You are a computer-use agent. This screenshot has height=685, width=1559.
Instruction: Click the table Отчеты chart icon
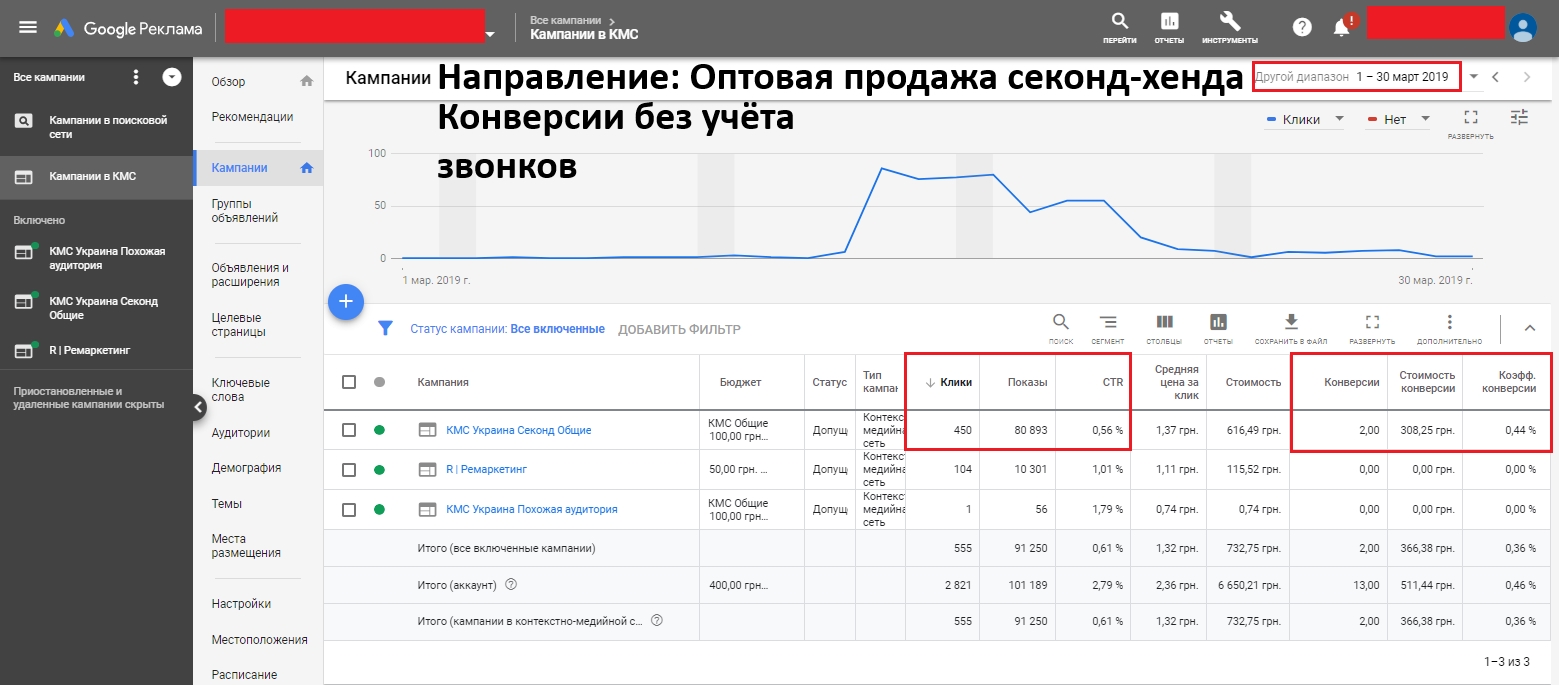tap(1218, 322)
